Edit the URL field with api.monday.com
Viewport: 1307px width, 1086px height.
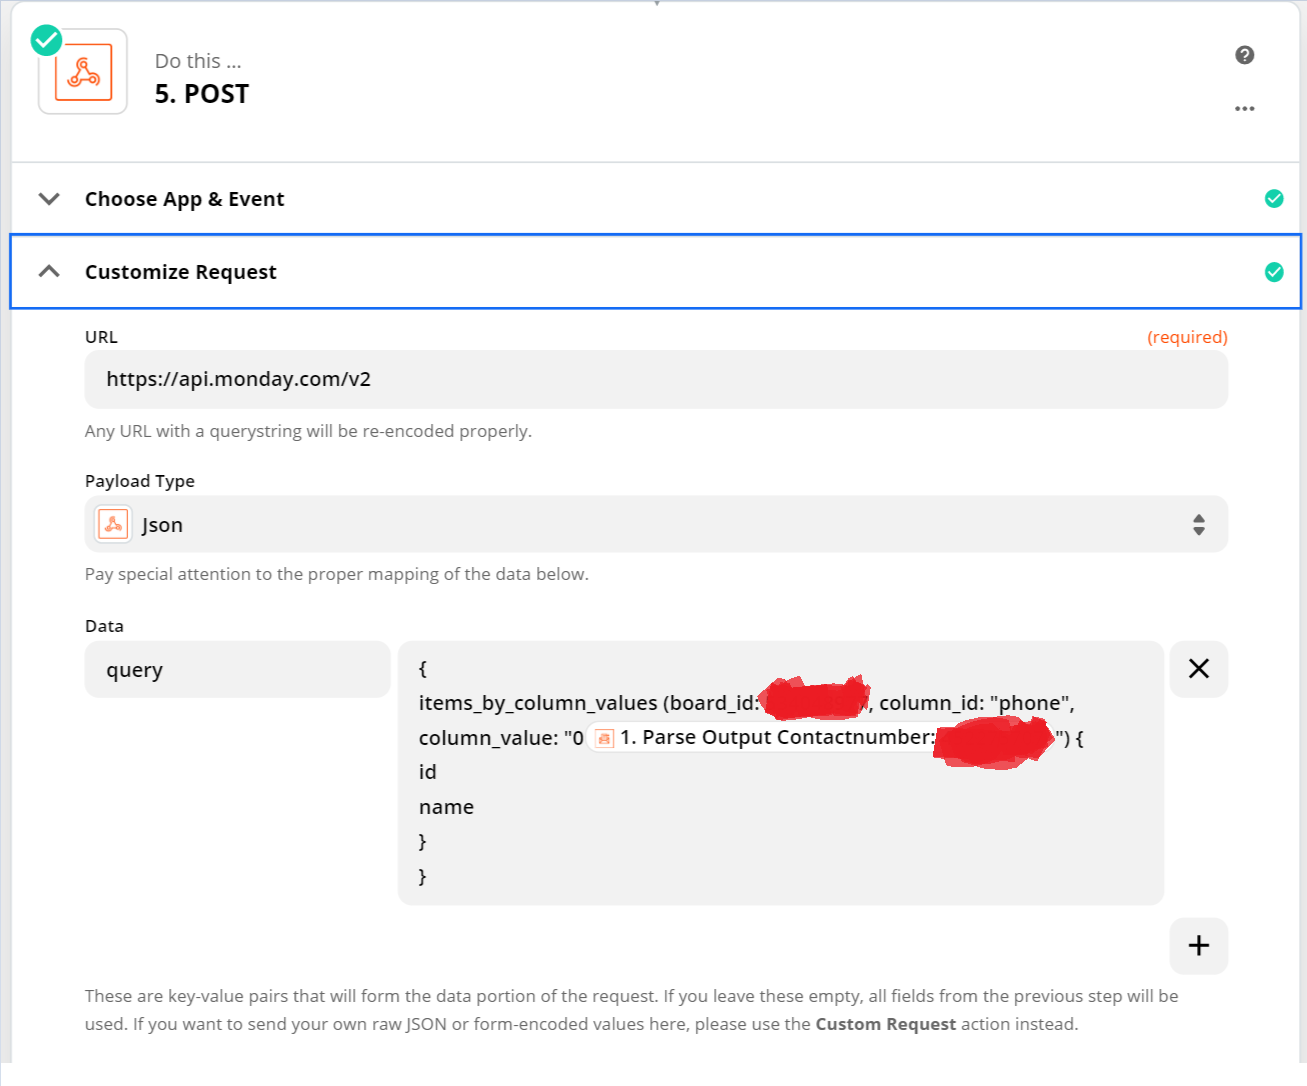[656, 379]
